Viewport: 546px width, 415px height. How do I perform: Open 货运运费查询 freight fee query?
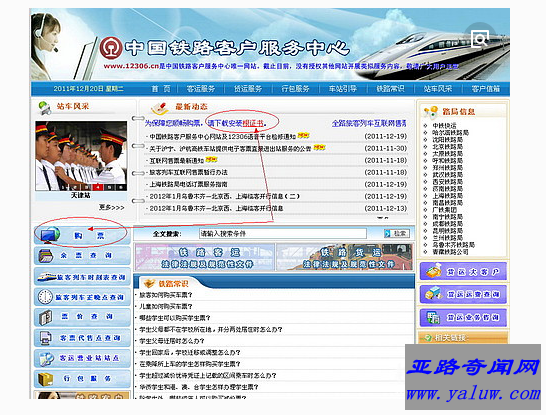[463, 295]
